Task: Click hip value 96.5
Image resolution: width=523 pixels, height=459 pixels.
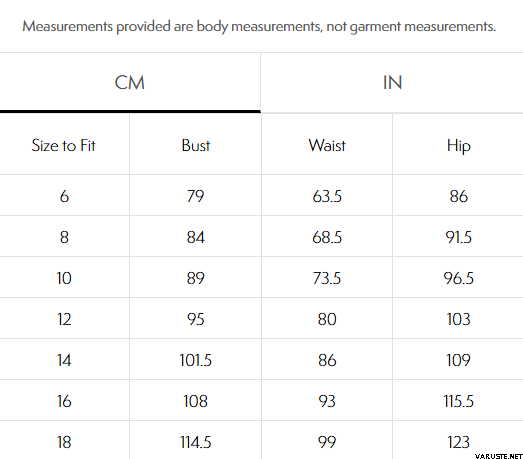Action: (459, 278)
